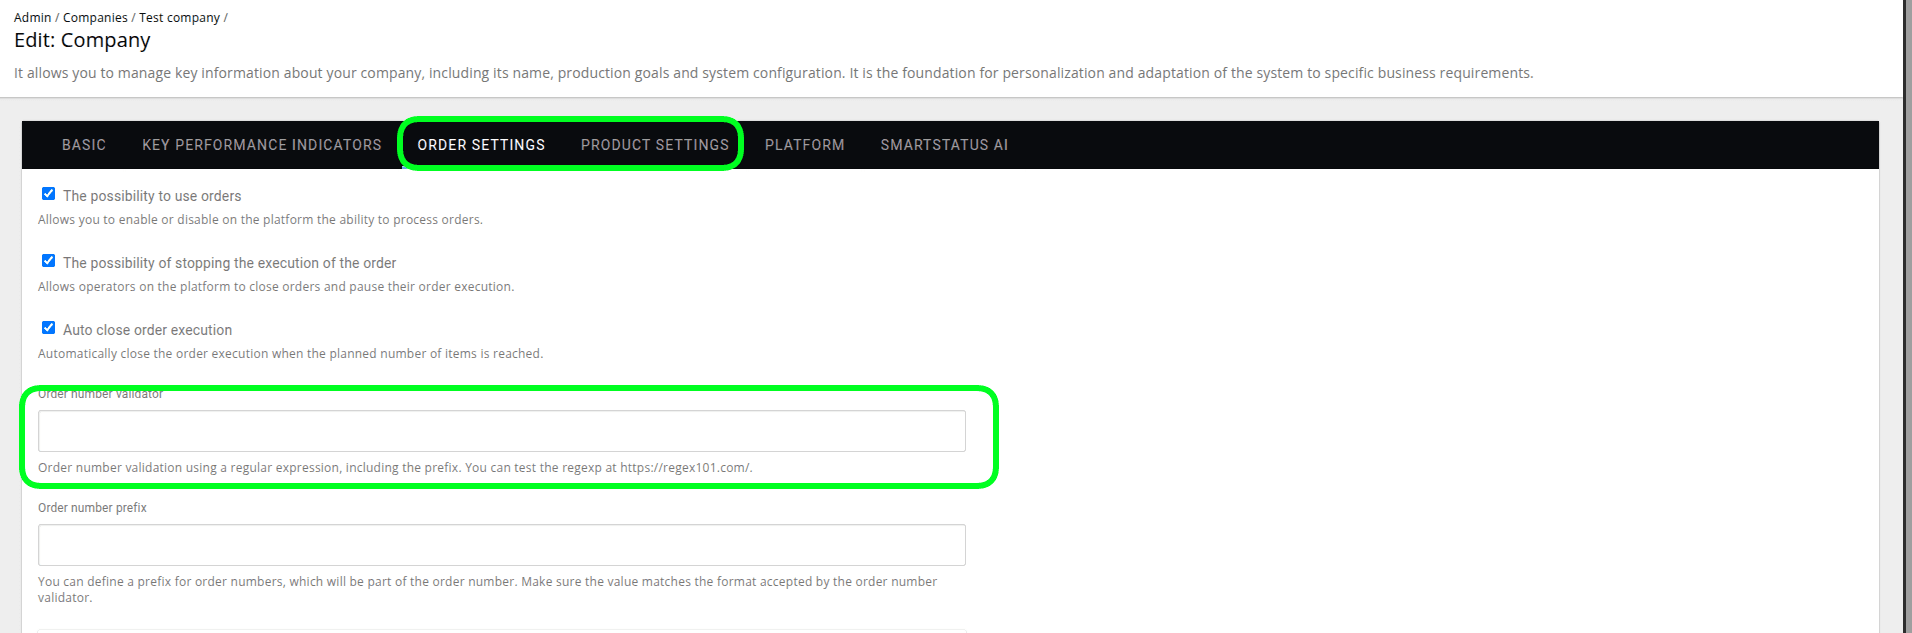Viewport: 1912px width, 633px height.
Task: Open the Key Performance Indicators tab
Action: click(x=262, y=145)
